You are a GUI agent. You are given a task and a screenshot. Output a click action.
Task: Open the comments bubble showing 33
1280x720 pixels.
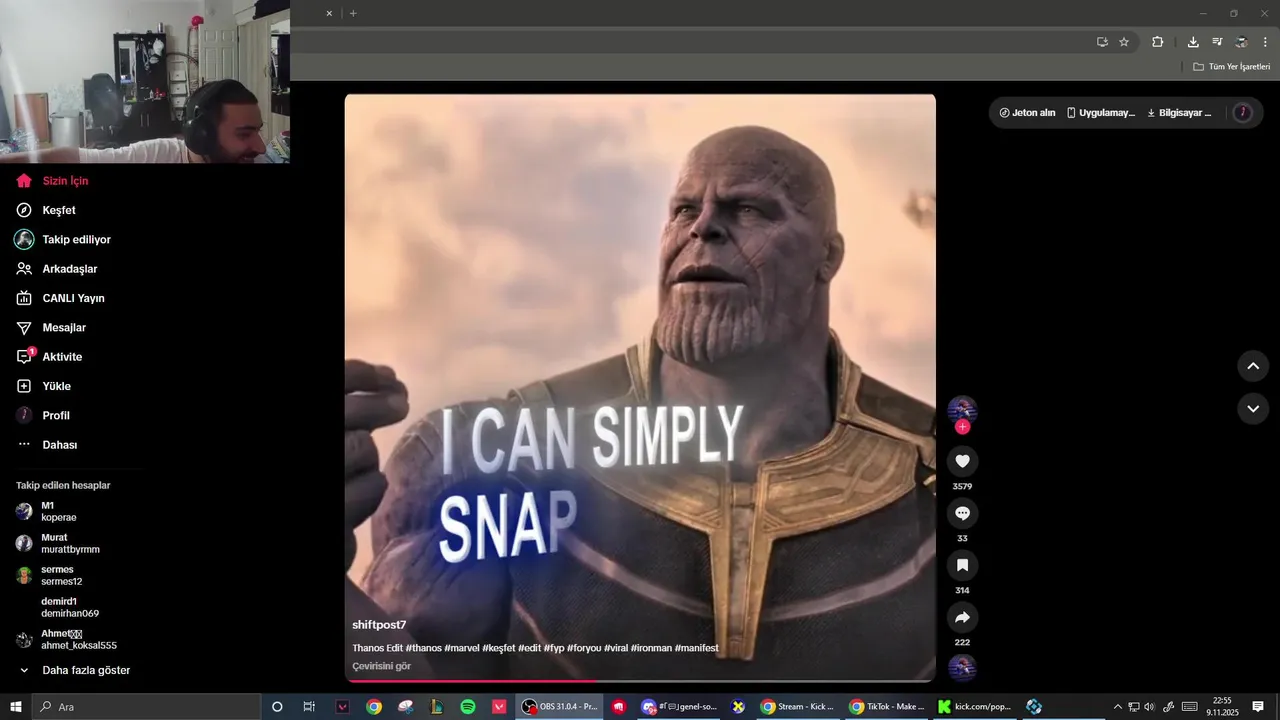[x=962, y=513]
